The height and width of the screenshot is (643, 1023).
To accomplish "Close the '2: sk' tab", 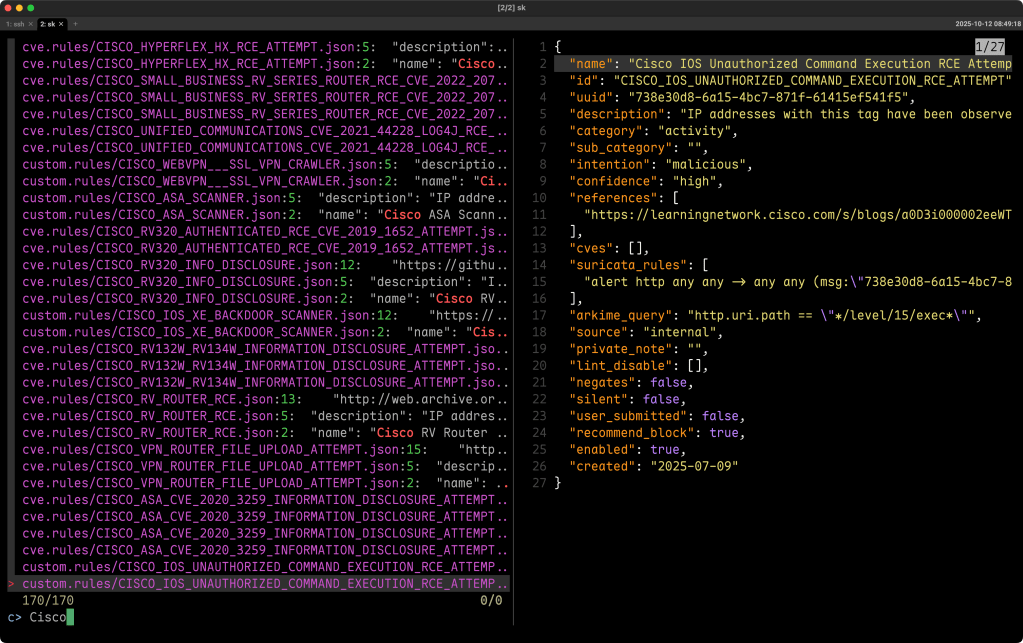I will 61,23.
